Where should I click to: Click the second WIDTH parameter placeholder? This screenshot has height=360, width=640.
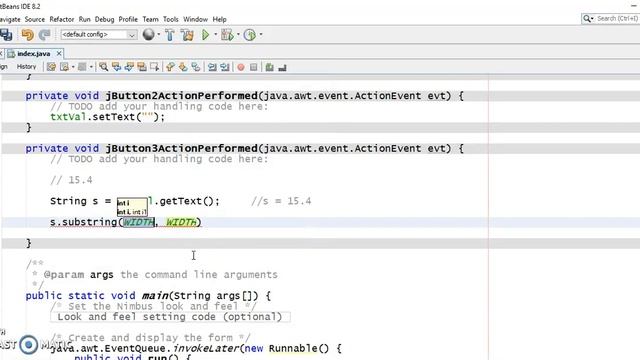(181, 222)
